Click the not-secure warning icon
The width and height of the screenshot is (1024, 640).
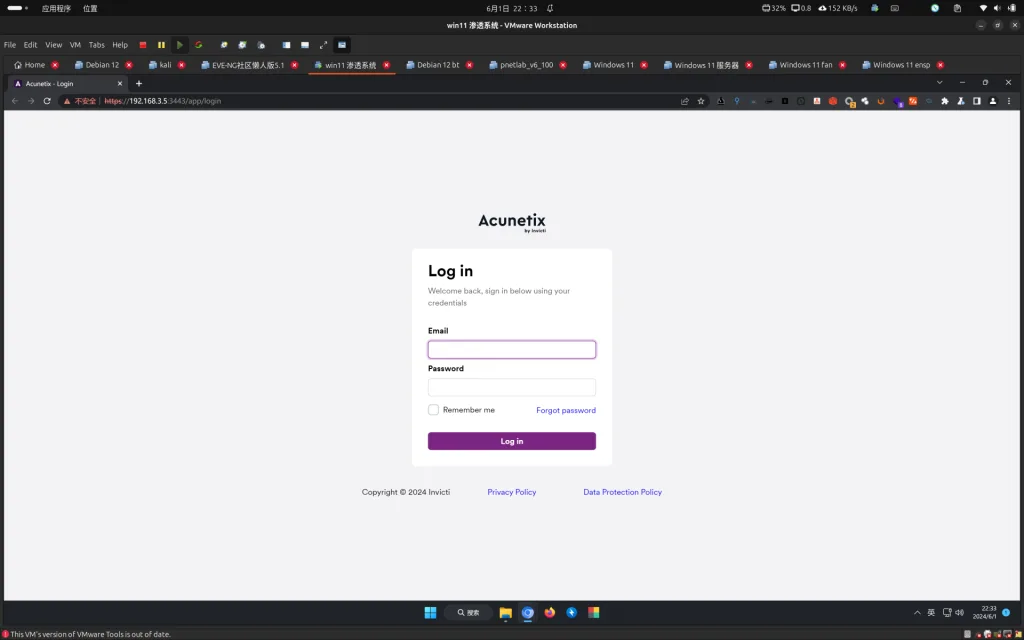tap(67, 101)
